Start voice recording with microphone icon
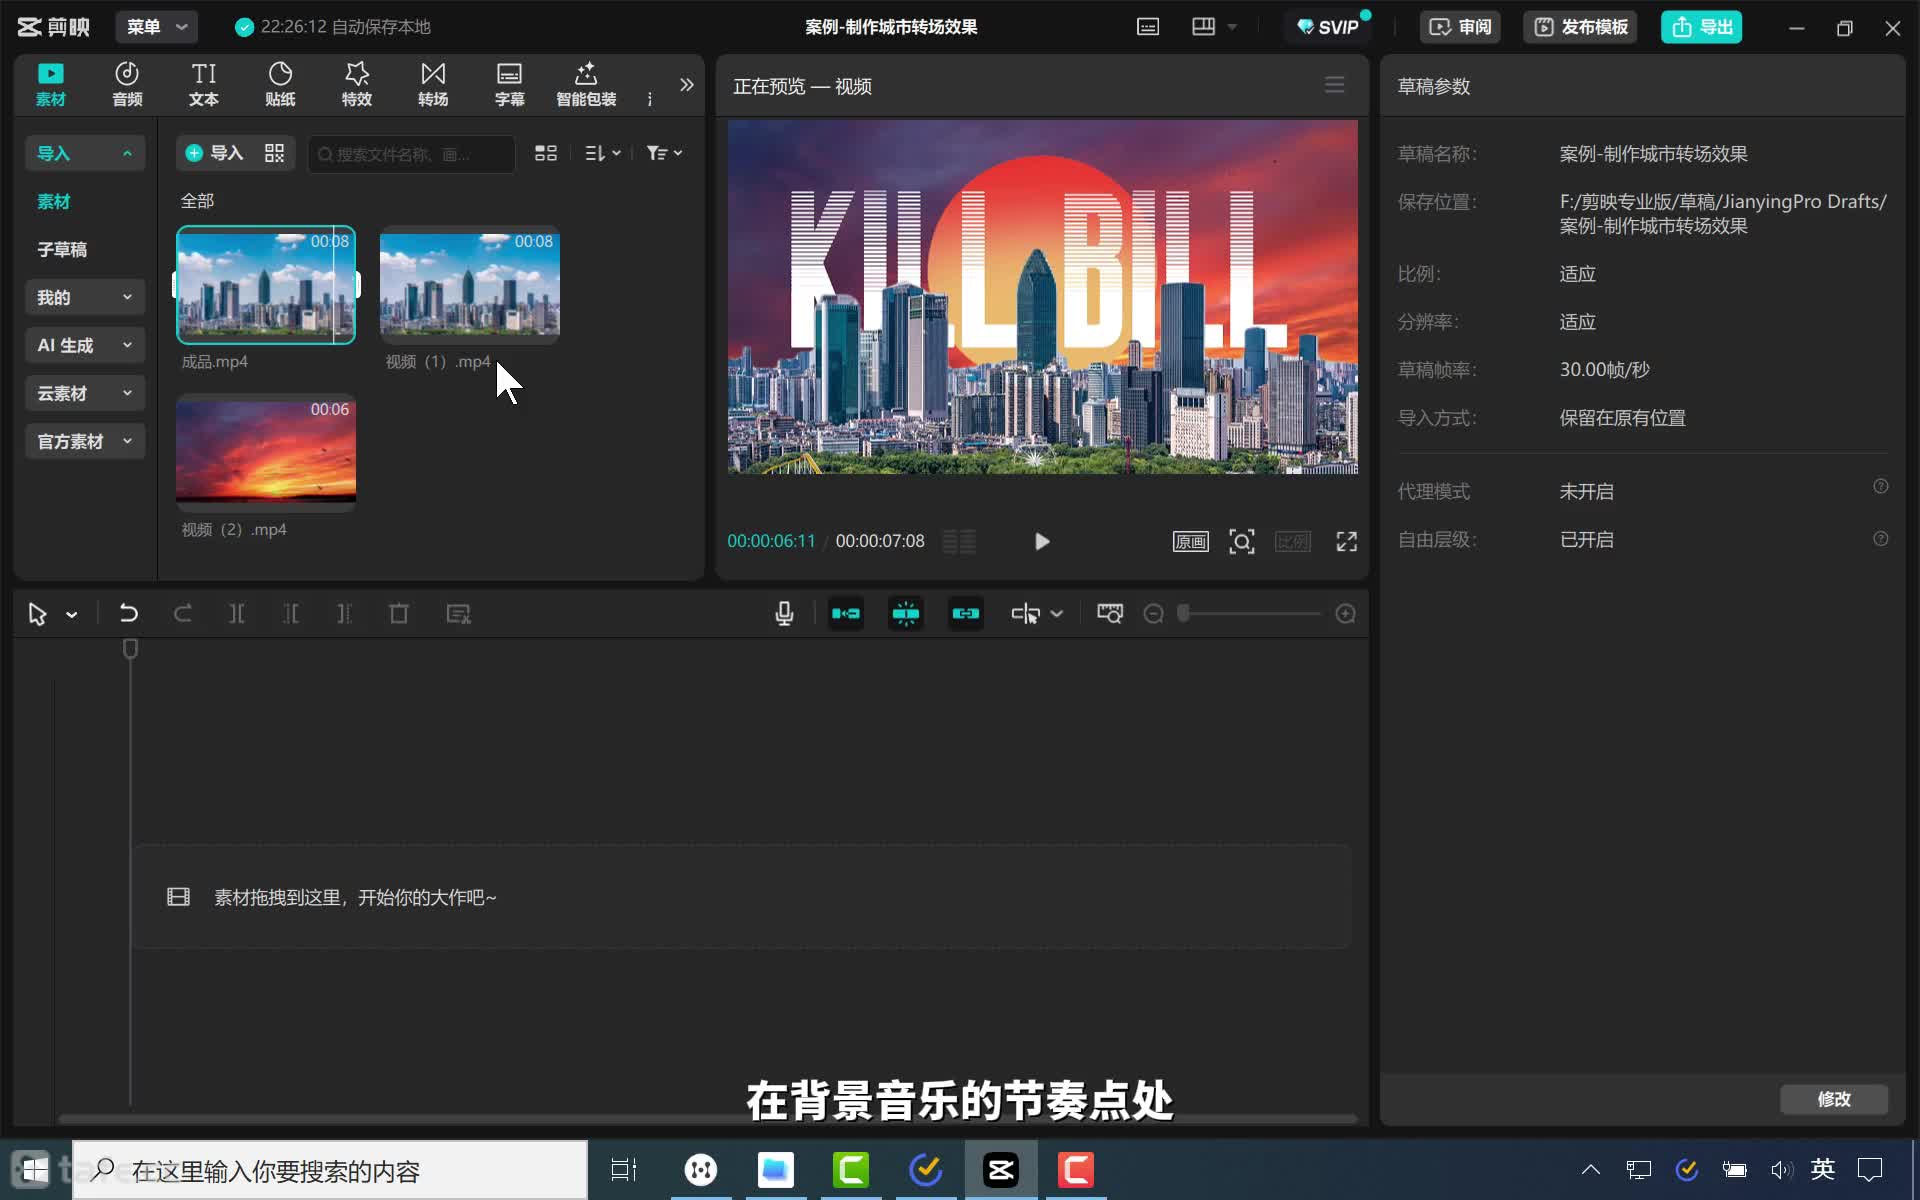Screen dimensions: 1920x1200 click(x=785, y=614)
